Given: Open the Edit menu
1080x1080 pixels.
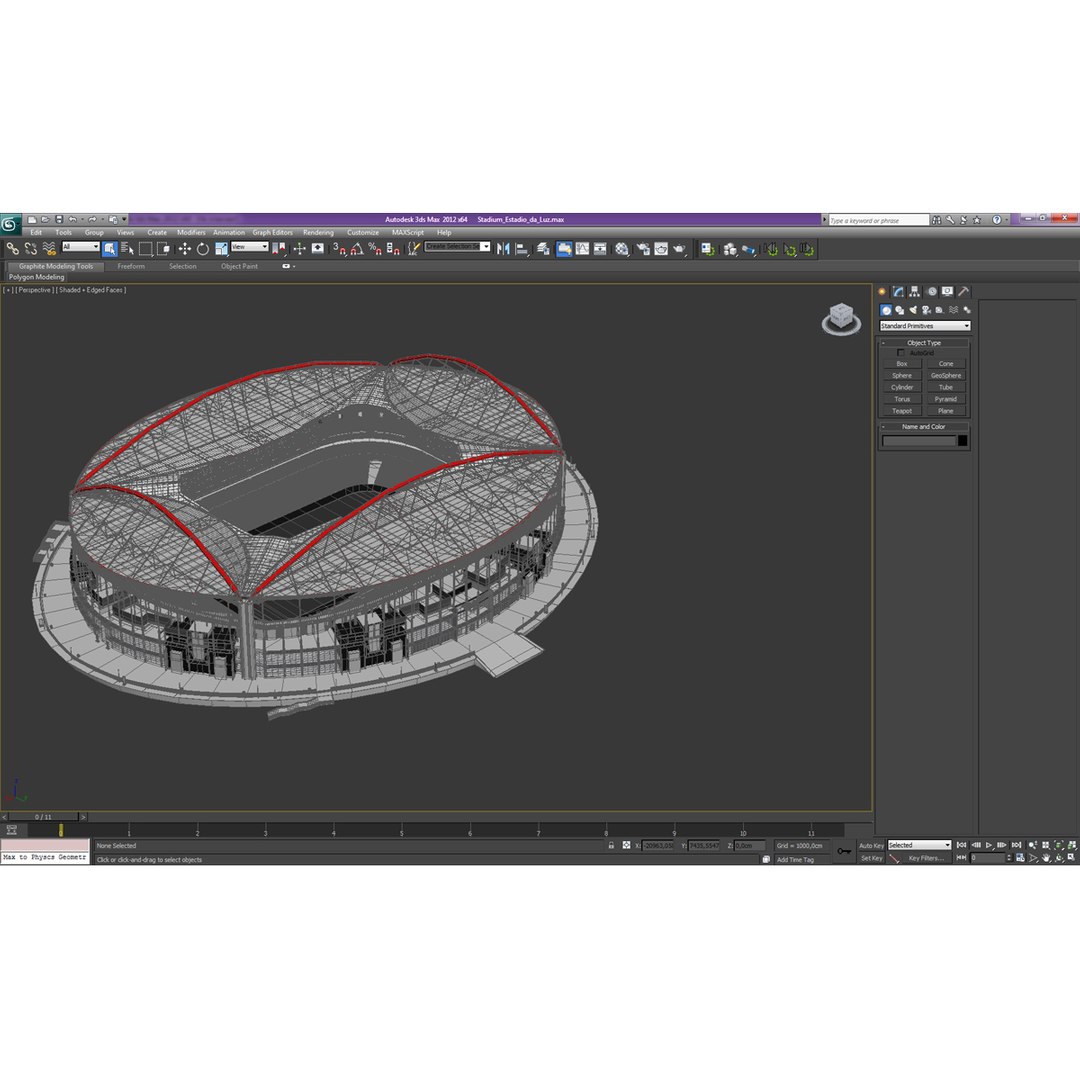Looking at the screenshot, I should pyautogui.click(x=36, y=233).
